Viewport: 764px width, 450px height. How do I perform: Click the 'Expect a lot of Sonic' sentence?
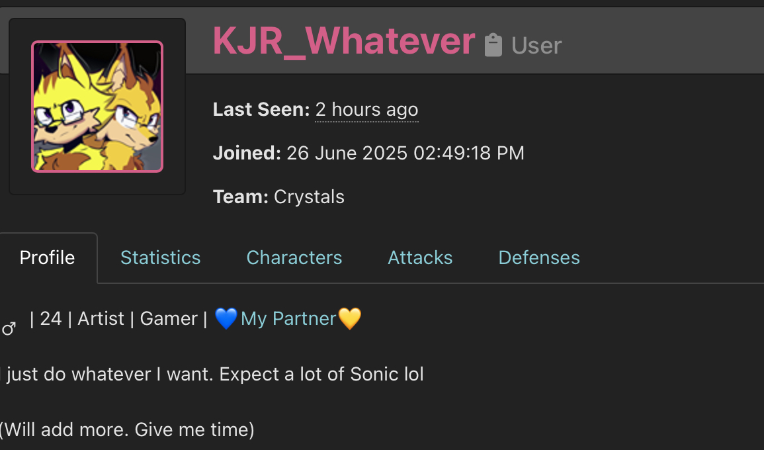pyautogui.click(x=322, y=375)
